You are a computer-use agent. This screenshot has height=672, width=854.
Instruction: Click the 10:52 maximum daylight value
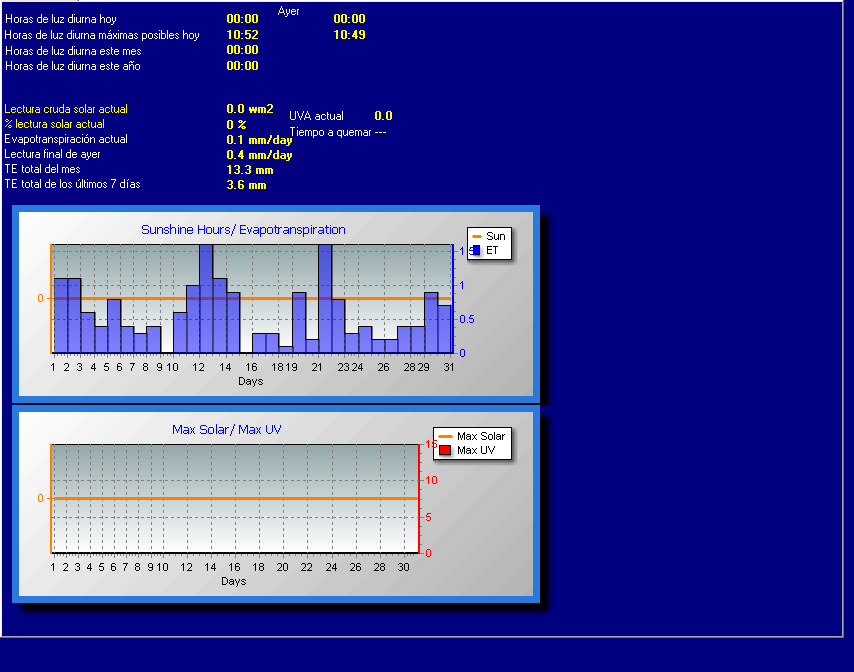pos(242,35)
